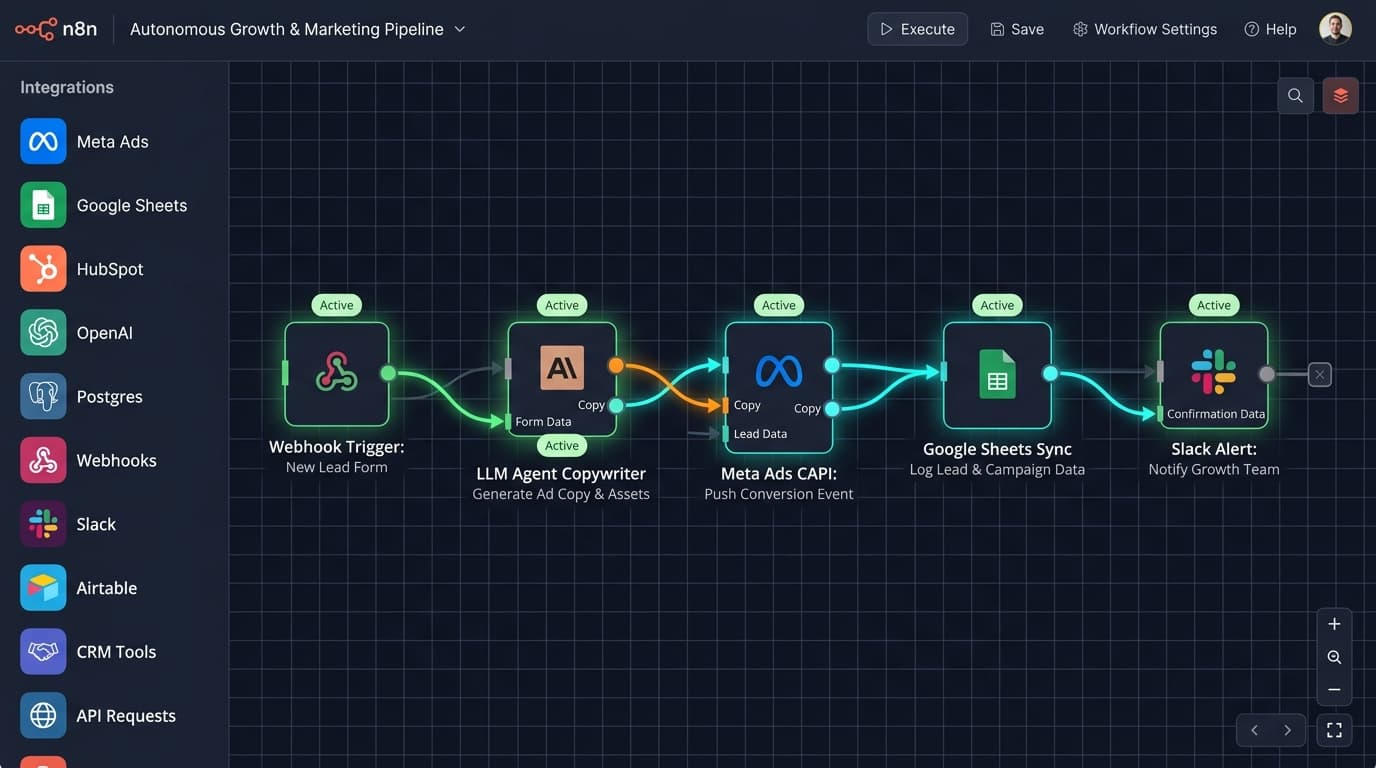Fit canvas to view fullscreen icon
1376x768 pixels.
click(1334, 730)
